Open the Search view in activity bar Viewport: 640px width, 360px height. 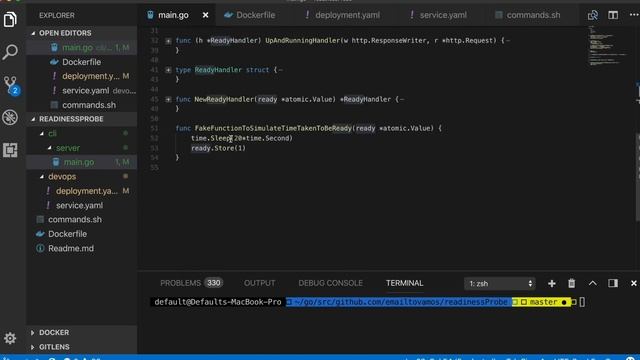pos(10,52)
